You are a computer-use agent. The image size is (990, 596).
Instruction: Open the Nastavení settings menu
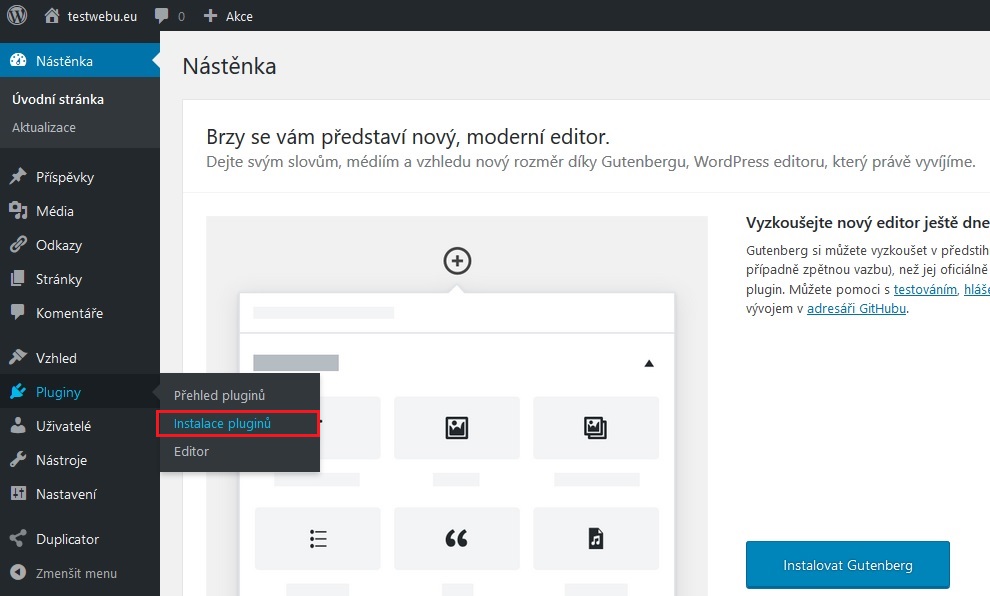pyautogui.click(x=65, y=494)
